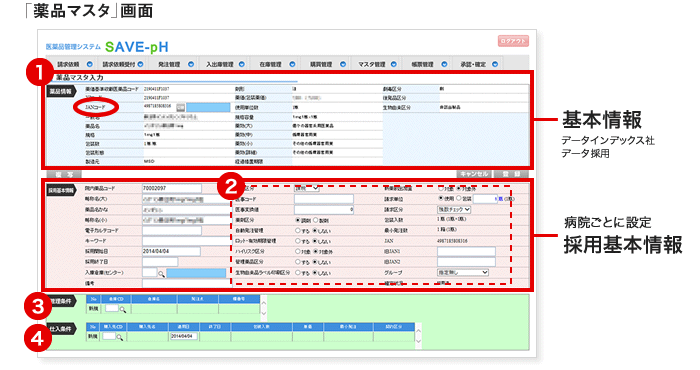The width and height of the screenshot is (700, 370).
Task: Click the ログアウト button
Action: [513, 41]
